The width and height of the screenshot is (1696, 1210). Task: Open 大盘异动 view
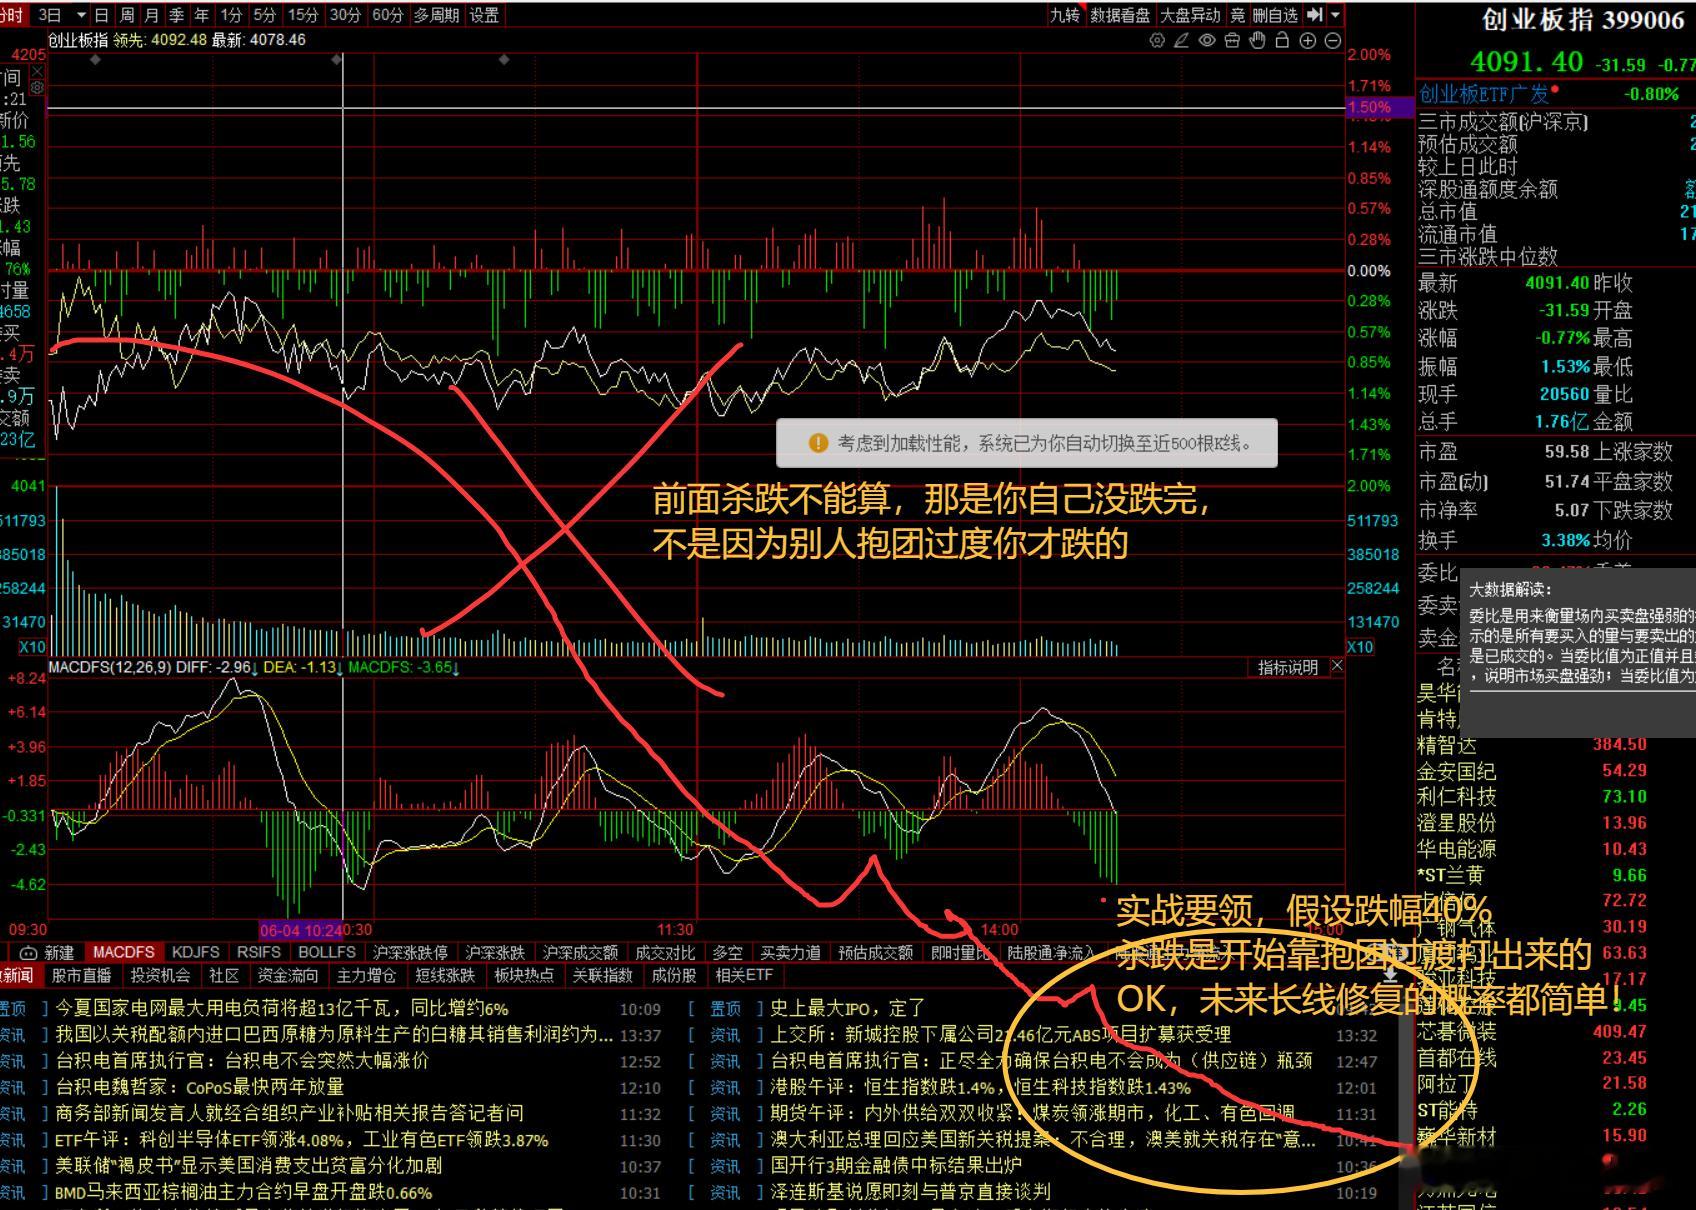tap(1190, 15)
